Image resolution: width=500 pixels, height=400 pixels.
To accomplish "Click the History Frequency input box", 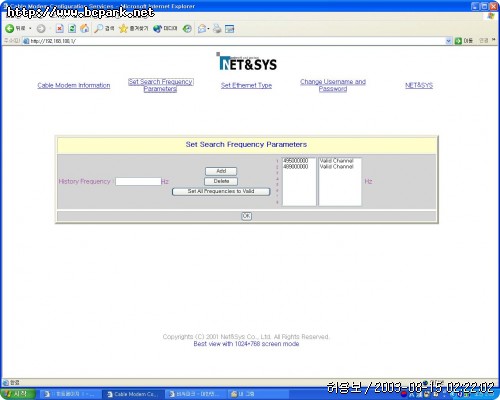I will 138,181.
